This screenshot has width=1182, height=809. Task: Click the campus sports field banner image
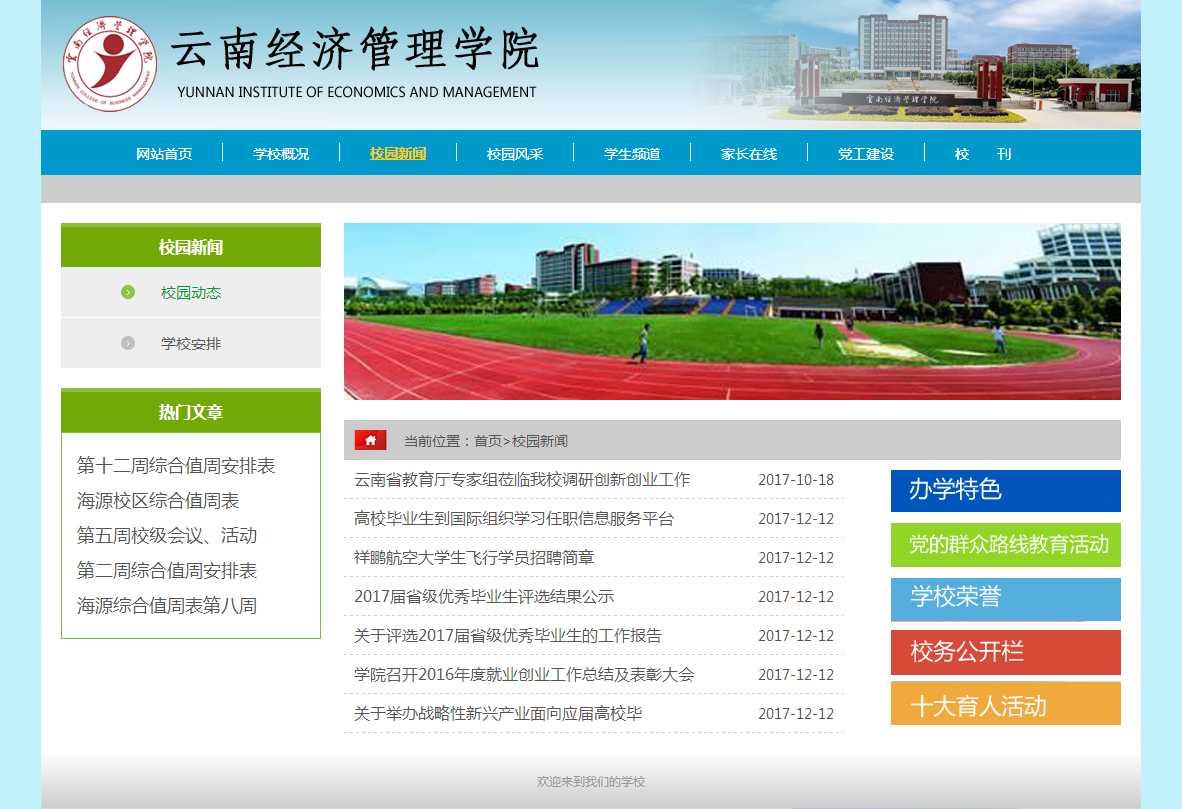coord(732,311)
